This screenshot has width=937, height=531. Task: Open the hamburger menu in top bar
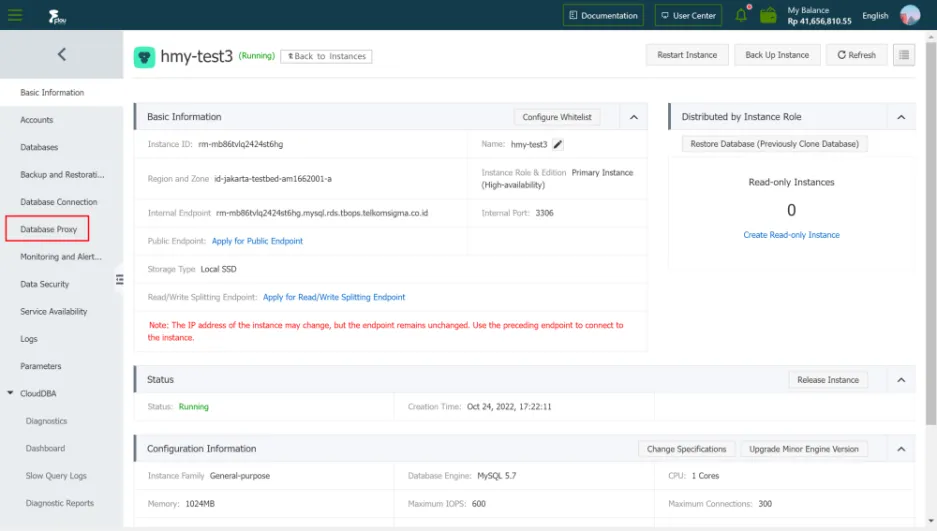[x=15, y=15]
